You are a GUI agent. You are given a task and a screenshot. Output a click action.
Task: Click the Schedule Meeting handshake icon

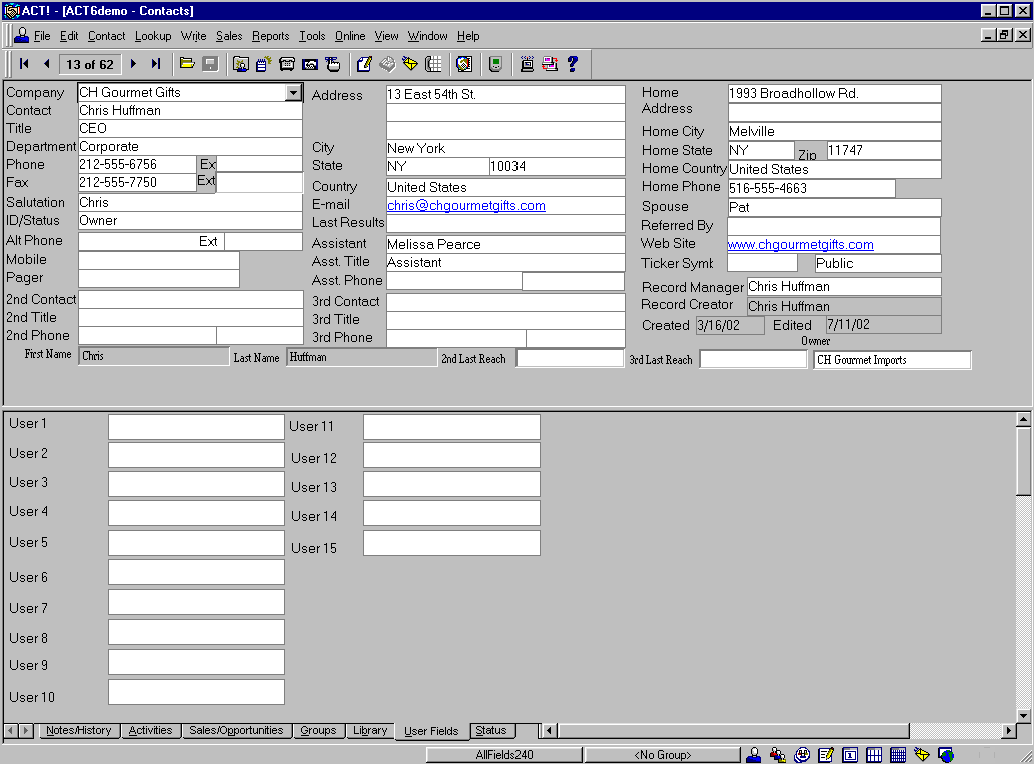pyautogui.click(x=310, y=64)
